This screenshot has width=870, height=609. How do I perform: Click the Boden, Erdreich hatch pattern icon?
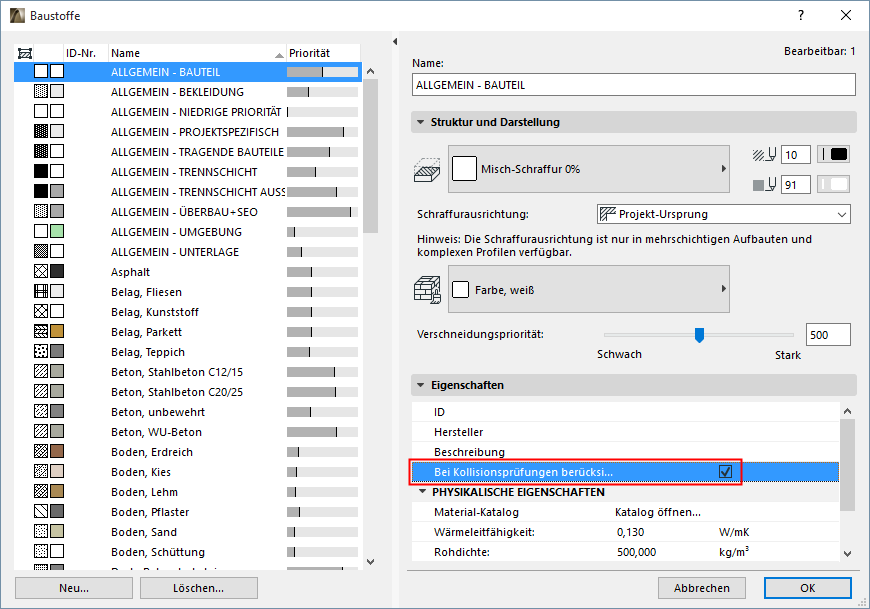(x=41, y=451)
